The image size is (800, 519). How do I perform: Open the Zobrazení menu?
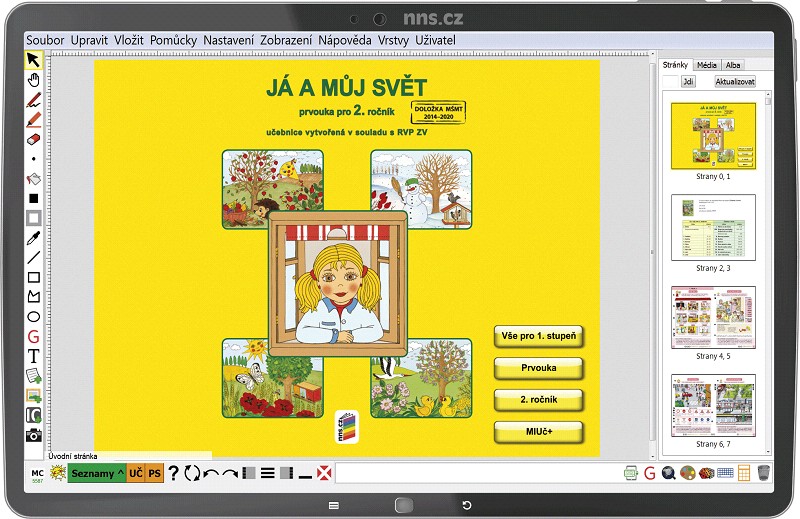[x=286, y=40]
